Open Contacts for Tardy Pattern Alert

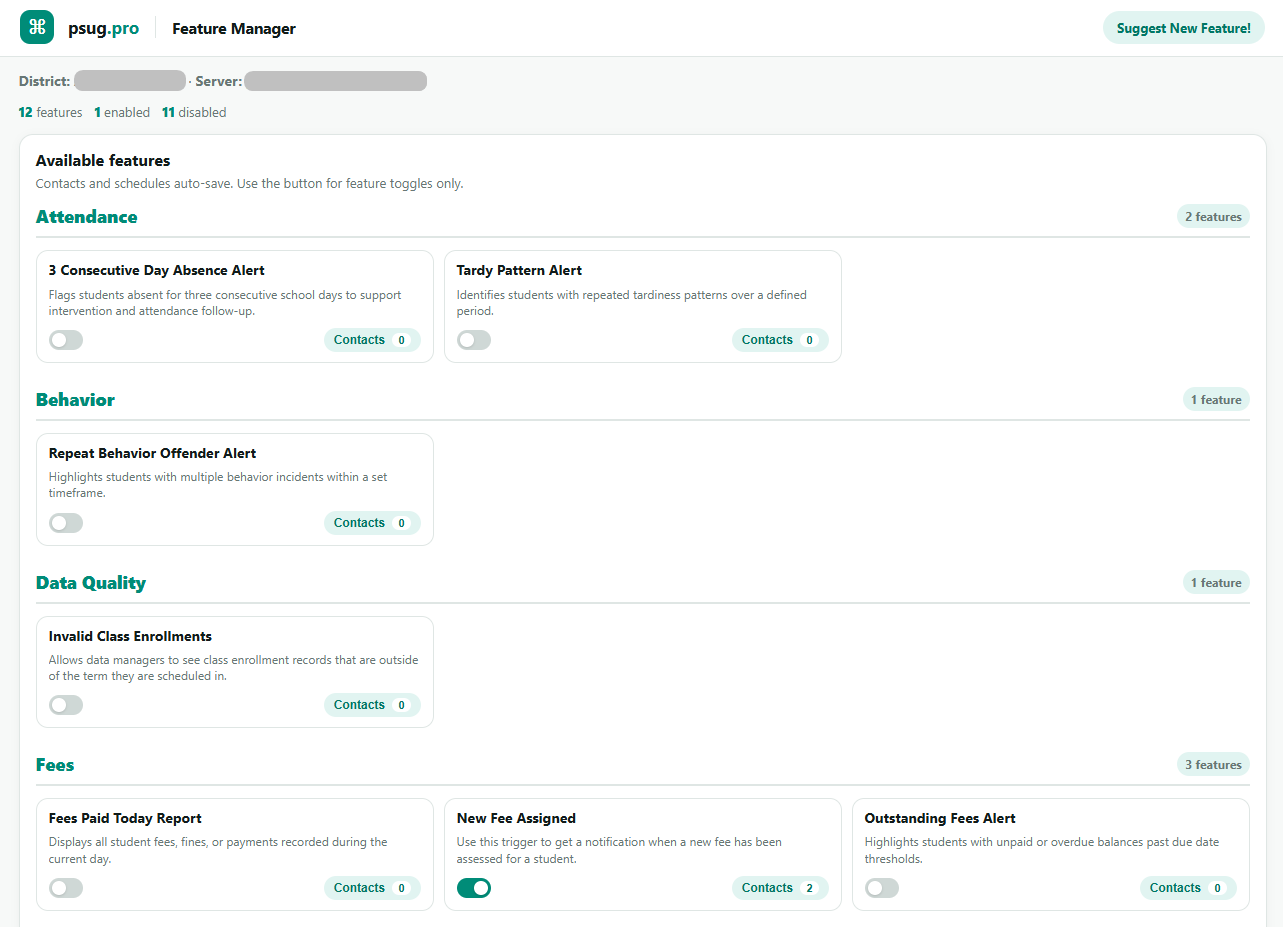coord(780,340)
